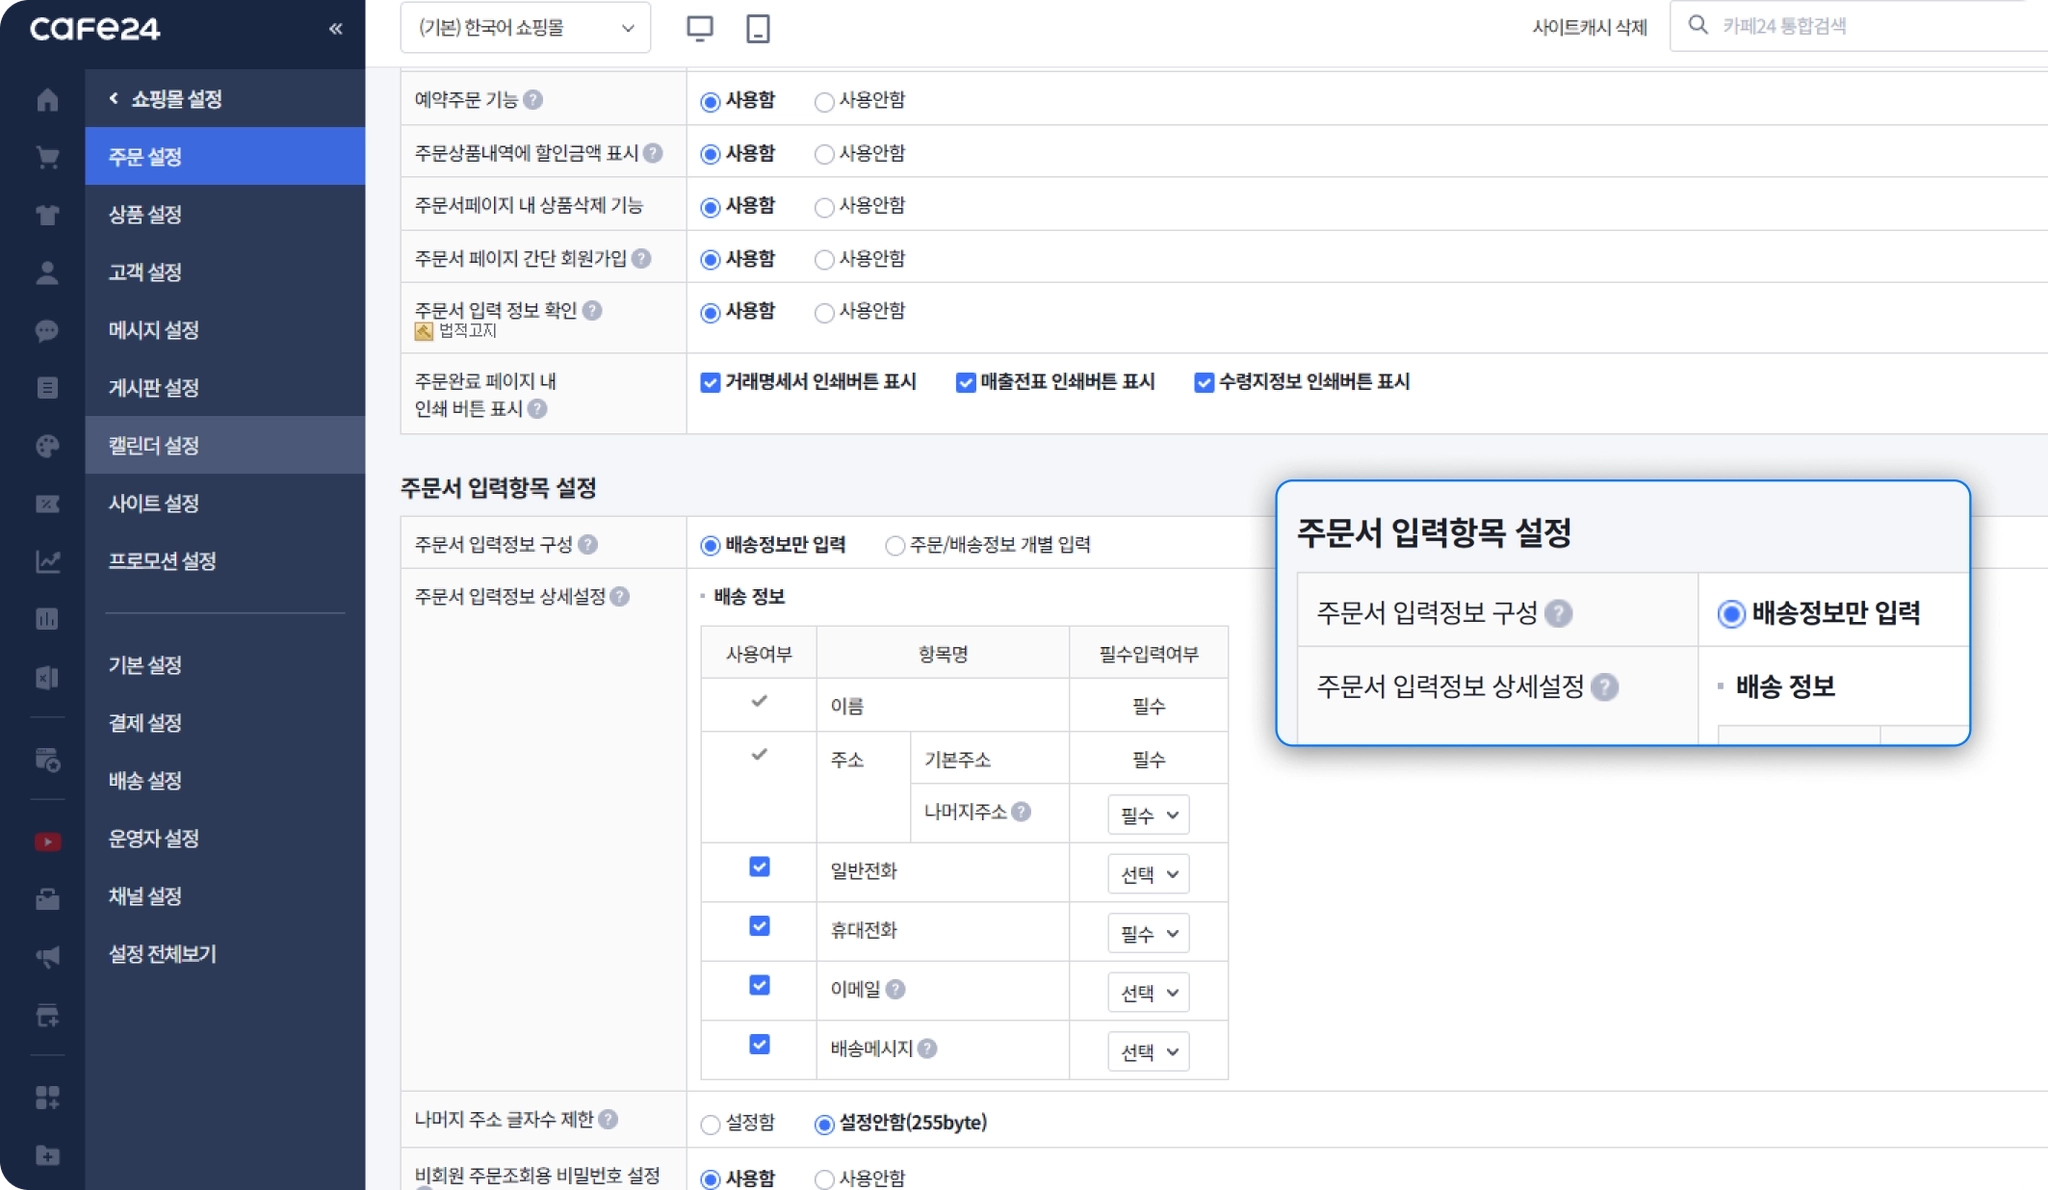Open the 한국어 쇼핑몰 shop selector dropdown

525,28
